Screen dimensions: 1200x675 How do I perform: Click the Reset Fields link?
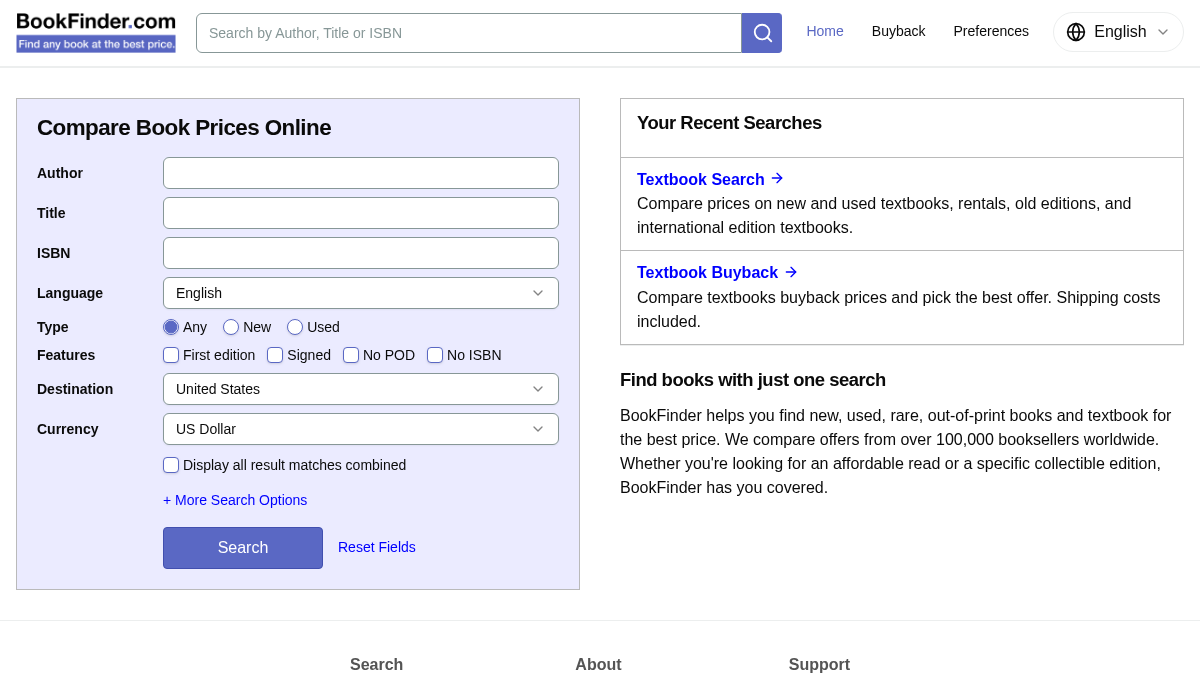pyautogui.click(x=377, y=547)
